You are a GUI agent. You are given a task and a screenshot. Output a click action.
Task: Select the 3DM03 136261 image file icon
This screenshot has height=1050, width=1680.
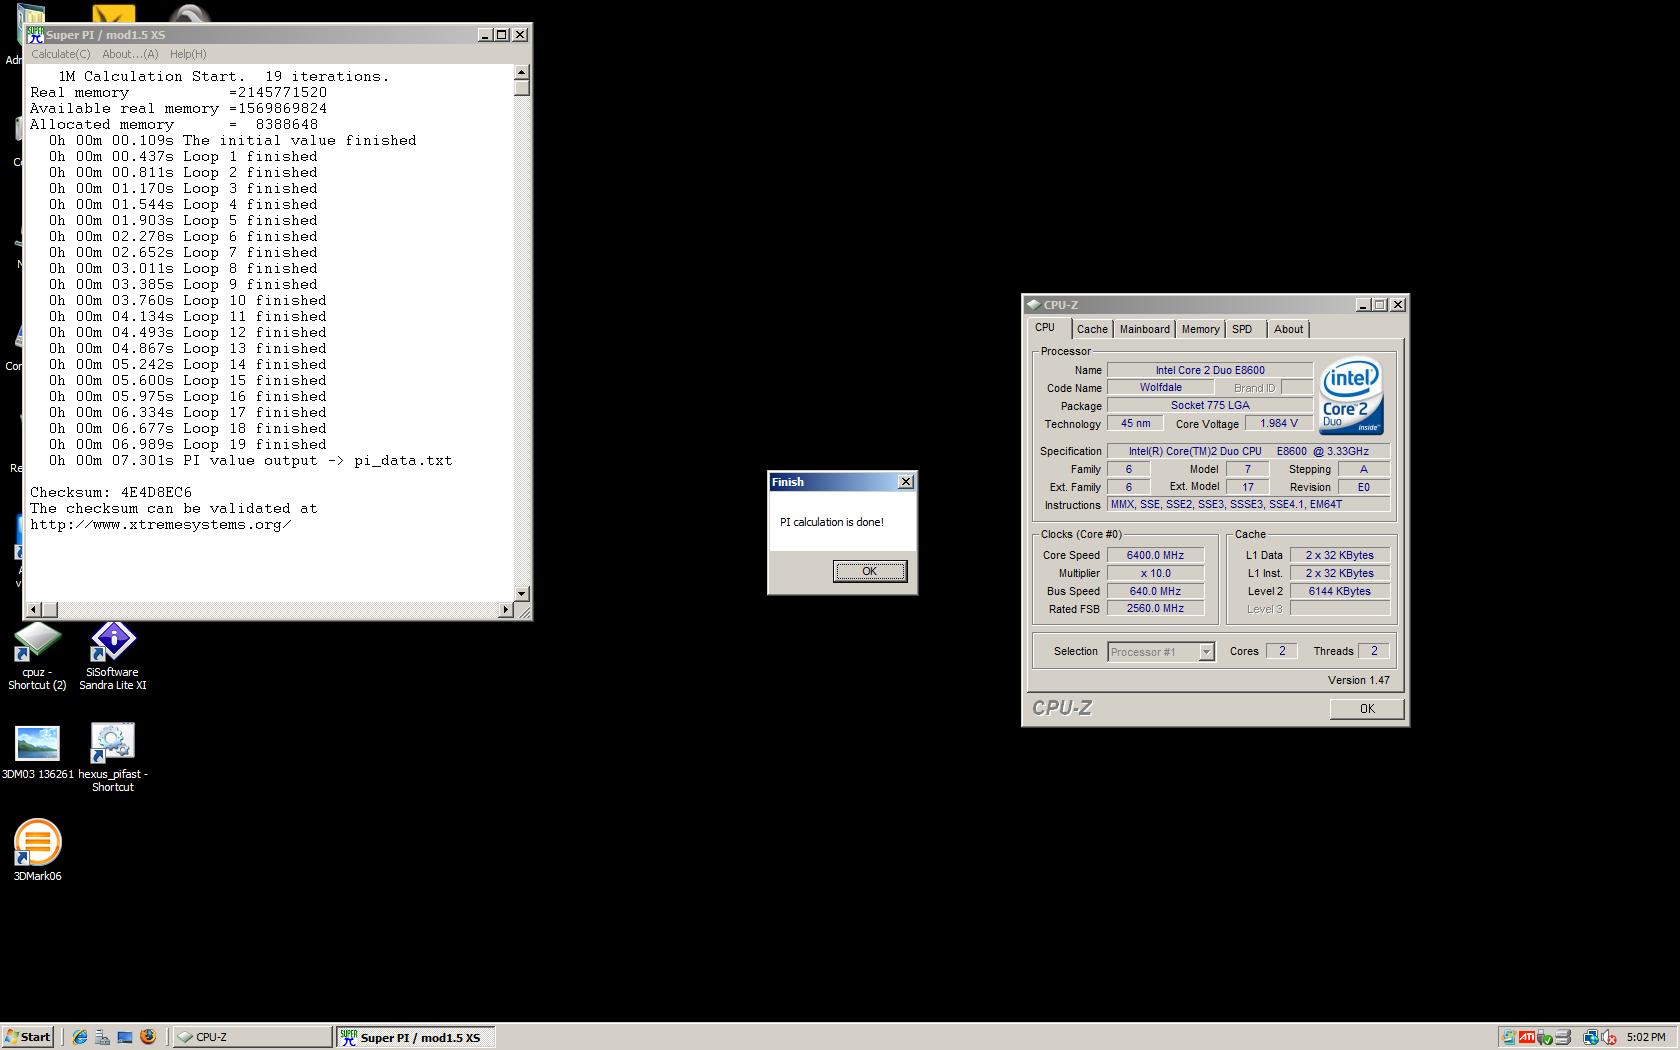(37, 752)
